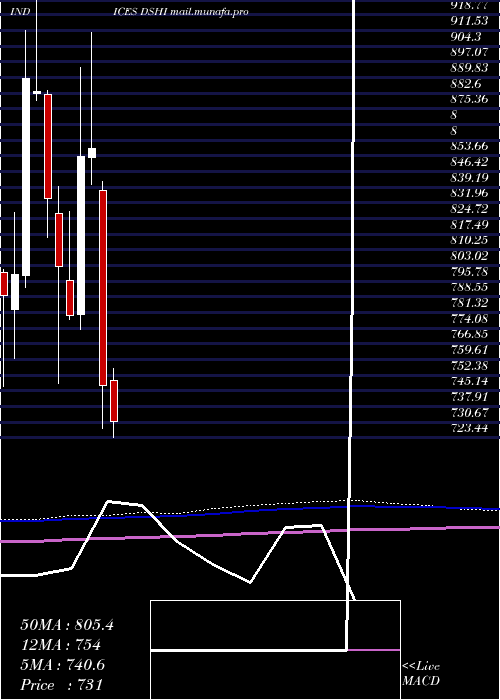Click the mail.munafa.pro chart title text
Viewport: 500px width, 700px height.
pyautogui.click(x=209, y=12)
